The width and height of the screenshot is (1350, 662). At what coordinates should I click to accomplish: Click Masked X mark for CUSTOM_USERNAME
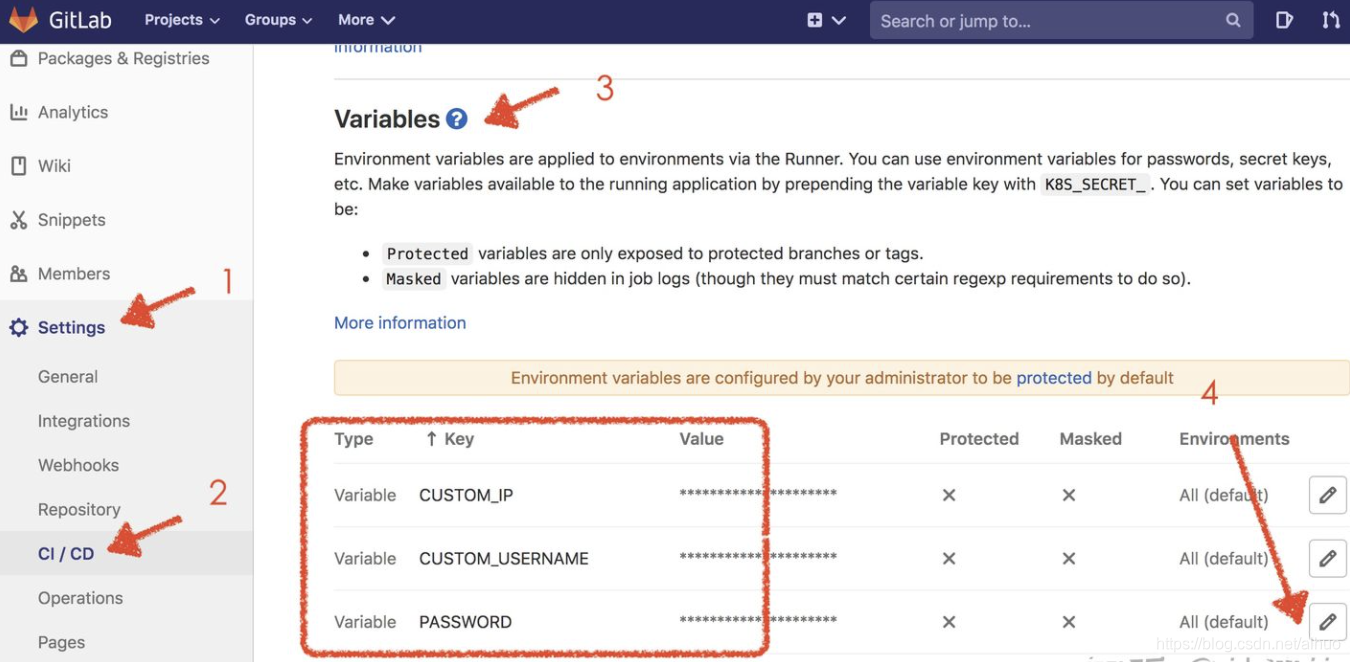click(1069, 558)
